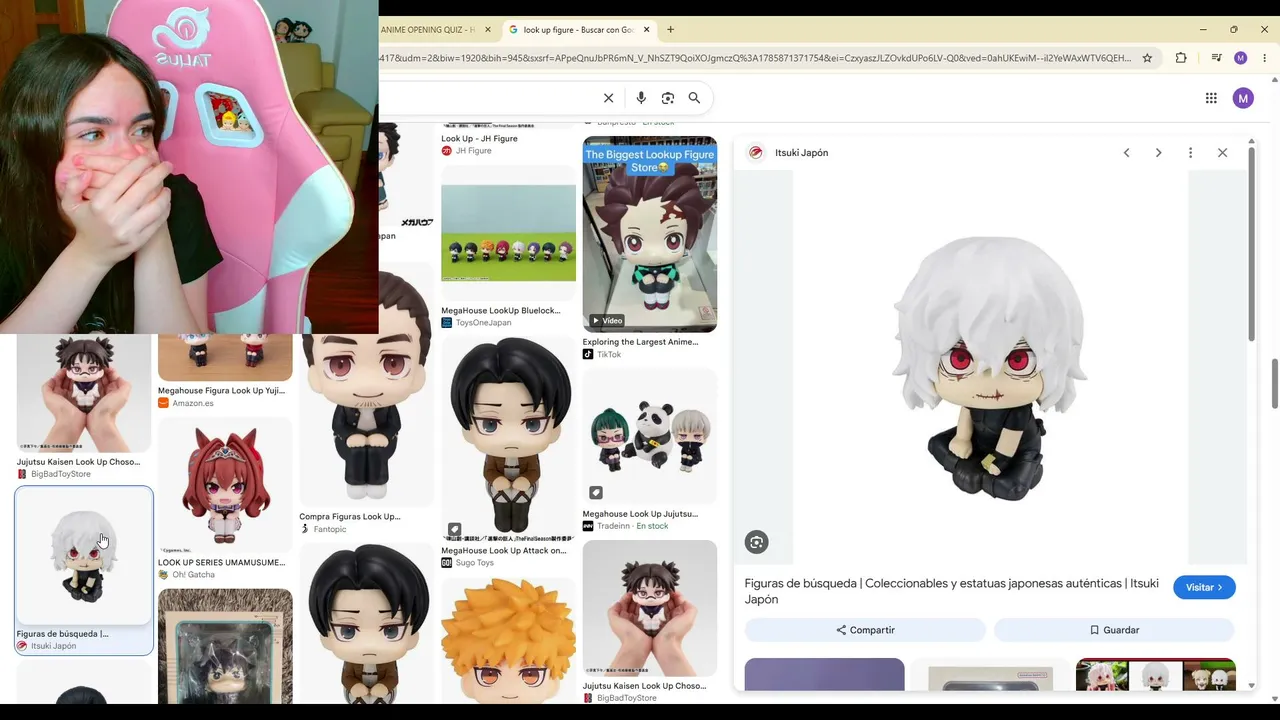The width and height of the screenshot is (1280, 720).
Task: Search by image with the camera icon in the search box
Action: 668,98
